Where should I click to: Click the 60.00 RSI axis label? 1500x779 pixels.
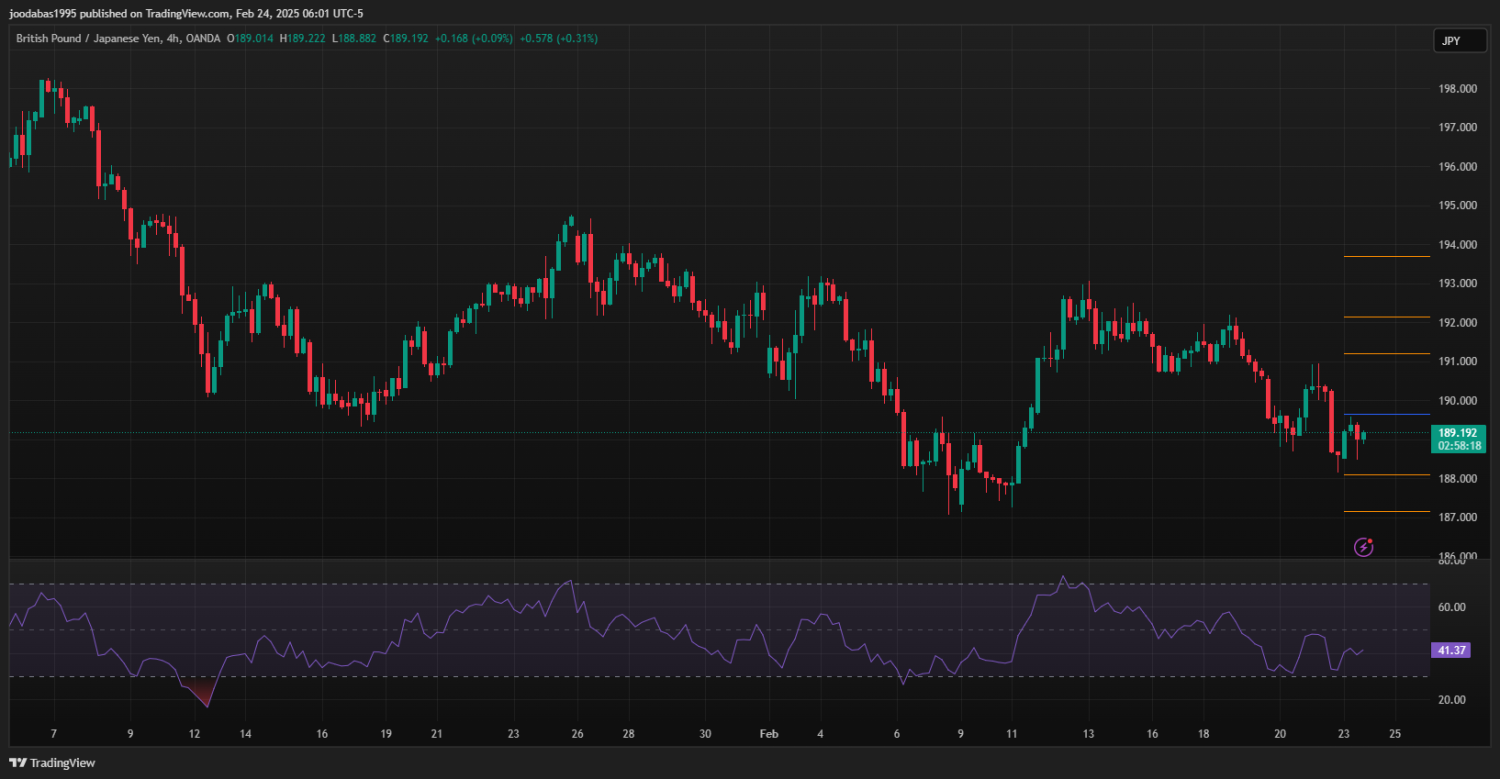tap(1452, 607)
